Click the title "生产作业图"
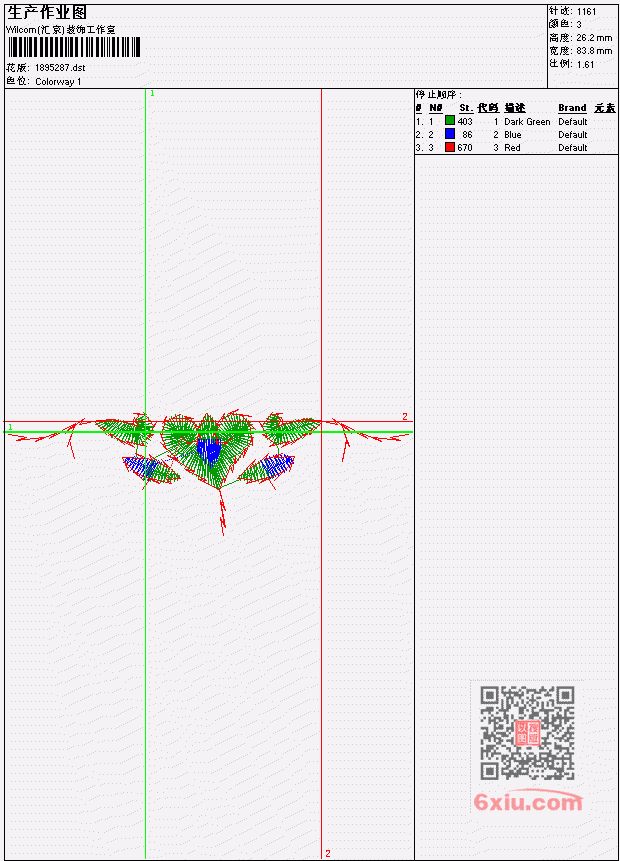 [x=47, y=13]
